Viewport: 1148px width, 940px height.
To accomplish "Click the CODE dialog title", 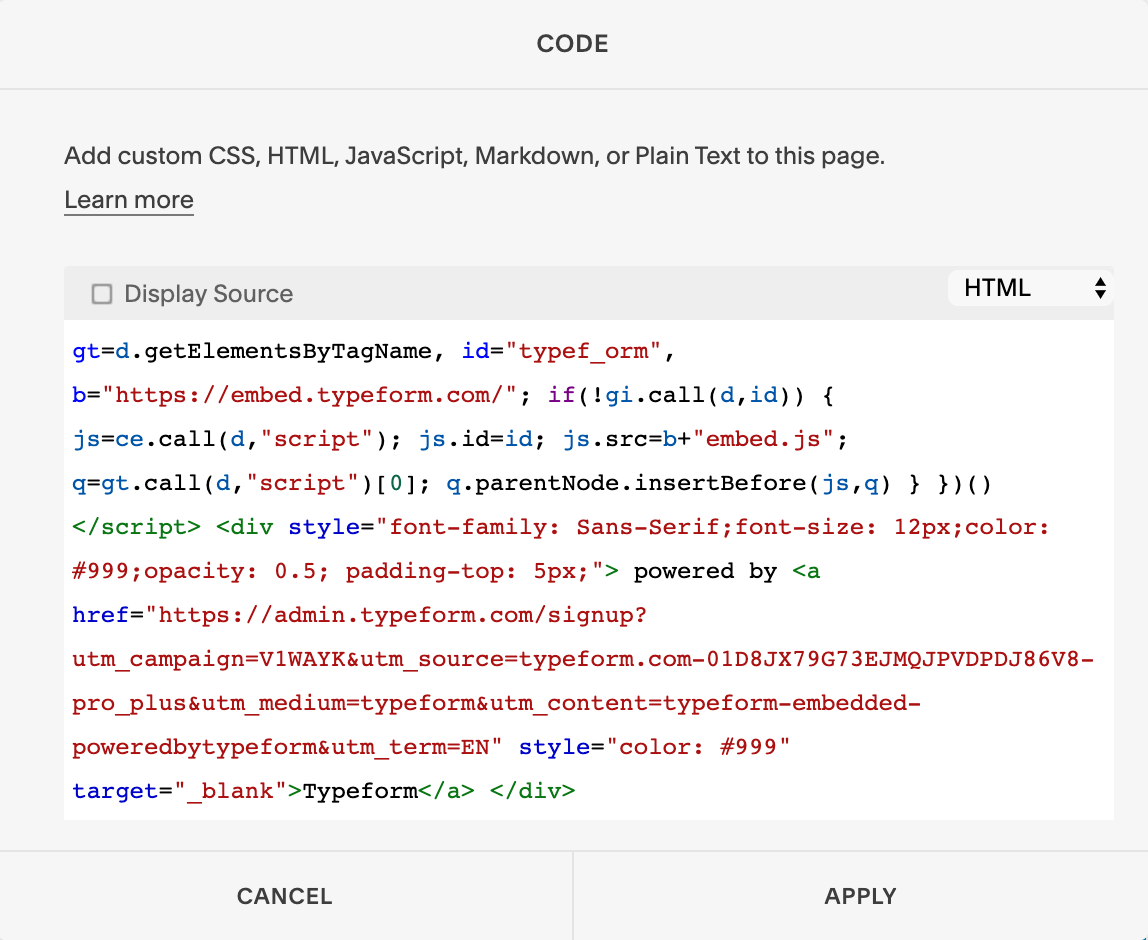I will click(573, 44).
